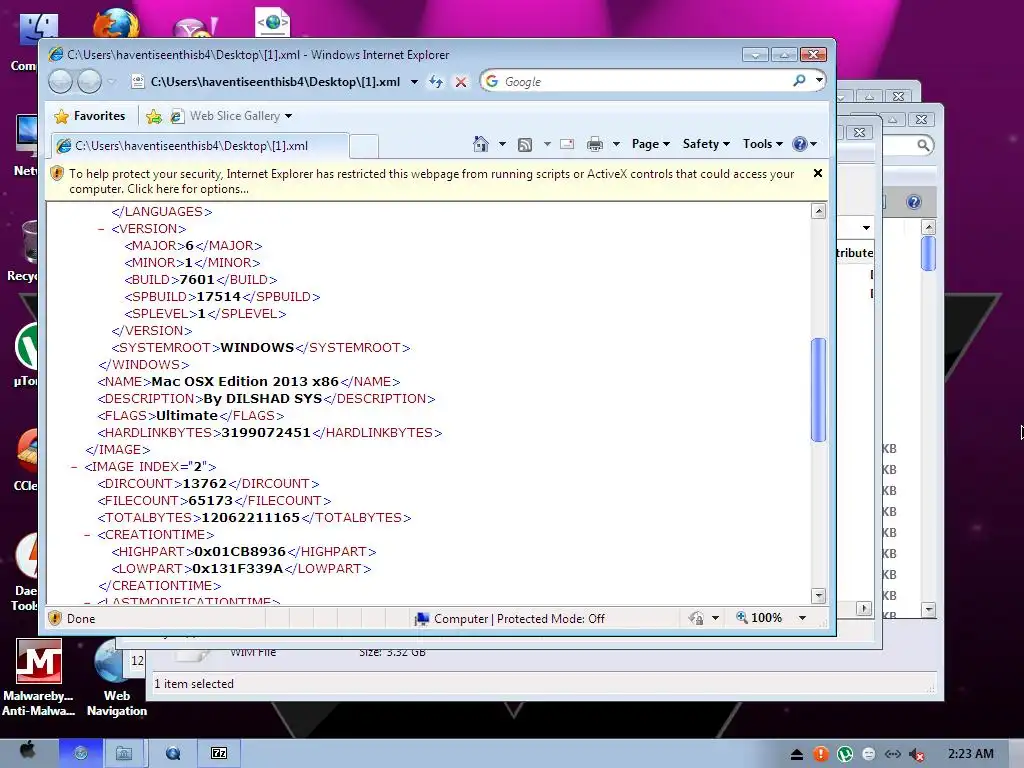Open the Print button dropdown arrow
This screenshot has height=768, width=1024.
[616, 144]
